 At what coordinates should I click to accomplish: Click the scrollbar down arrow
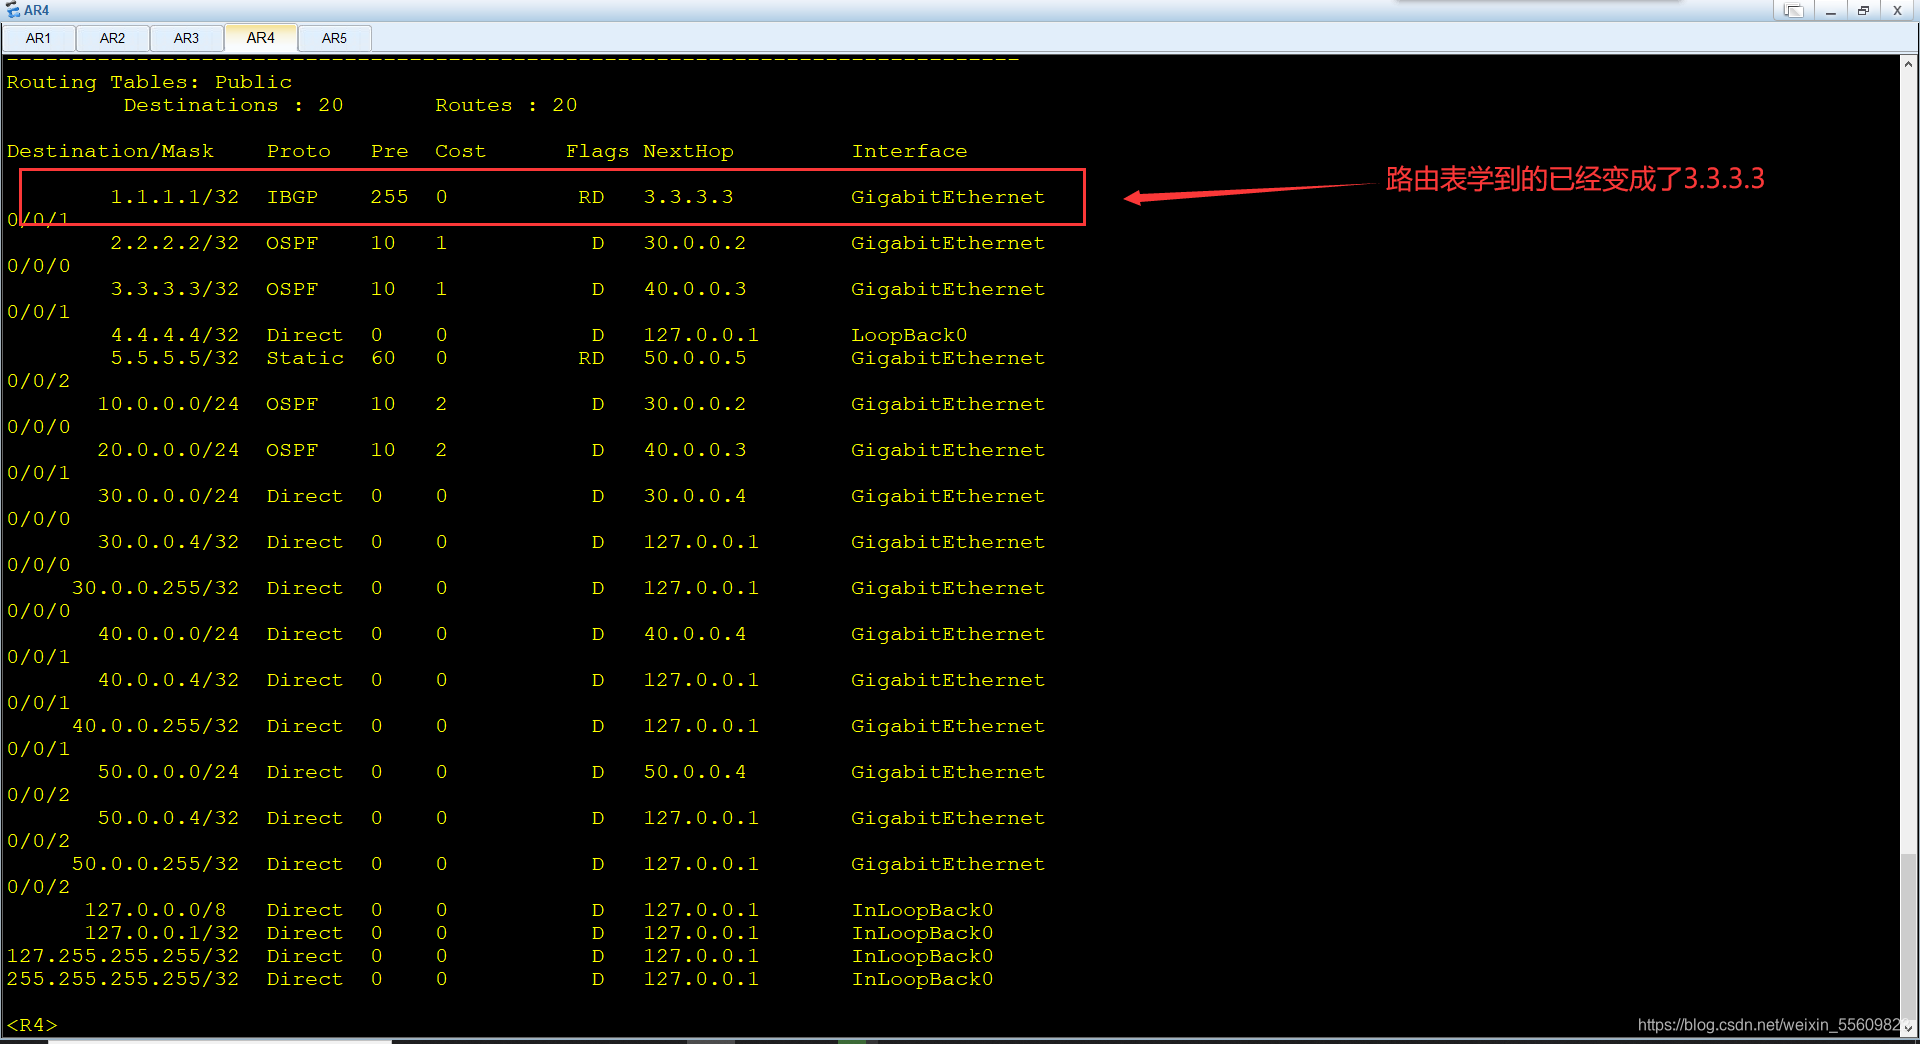click(x=1909, y=1027)
